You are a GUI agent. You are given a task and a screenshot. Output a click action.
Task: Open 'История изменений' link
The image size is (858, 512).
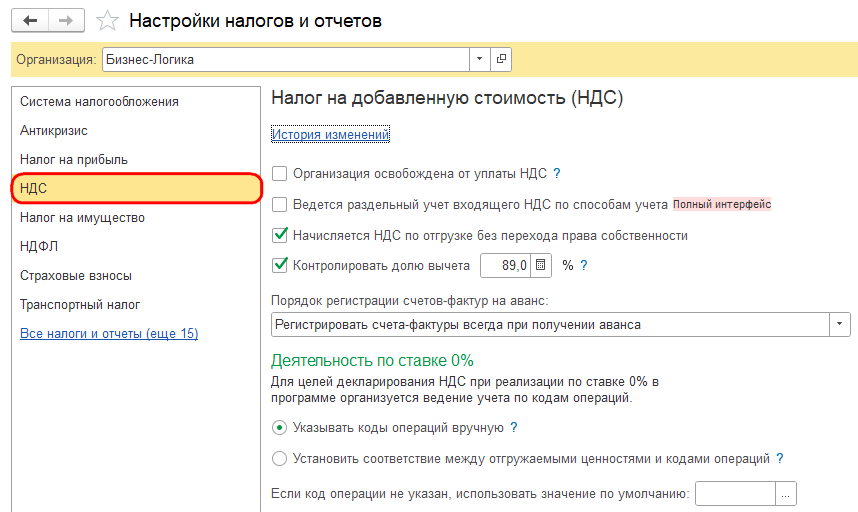331,134
